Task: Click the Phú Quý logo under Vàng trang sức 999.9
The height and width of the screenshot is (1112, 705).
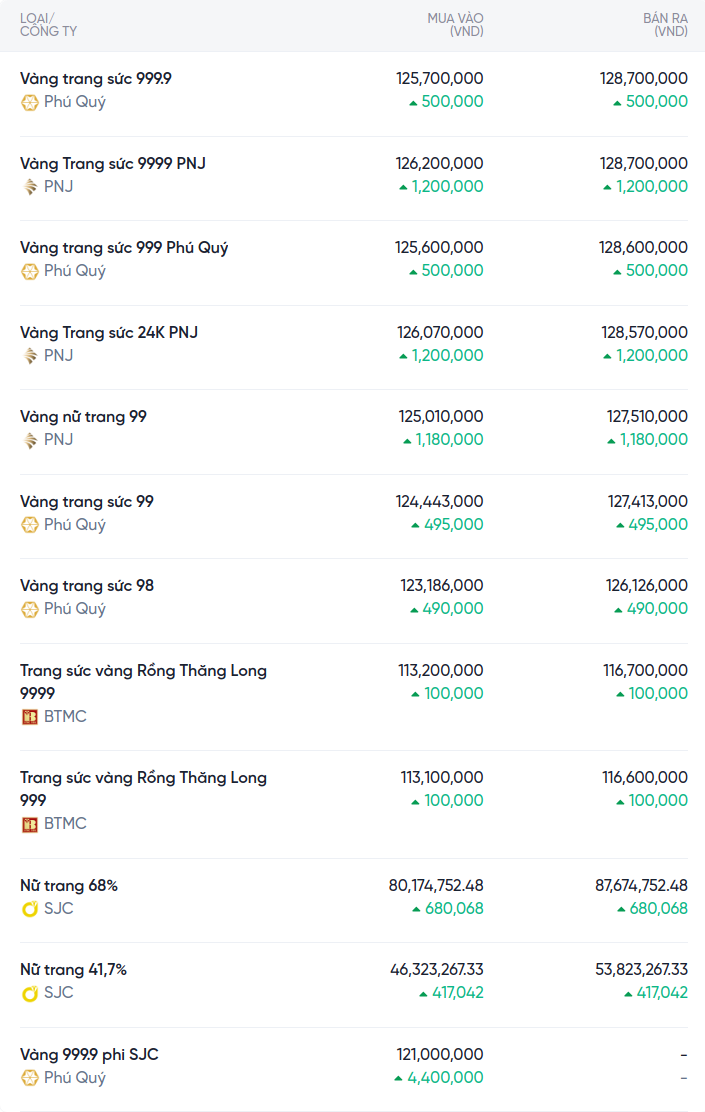Action: pos(30,102)
